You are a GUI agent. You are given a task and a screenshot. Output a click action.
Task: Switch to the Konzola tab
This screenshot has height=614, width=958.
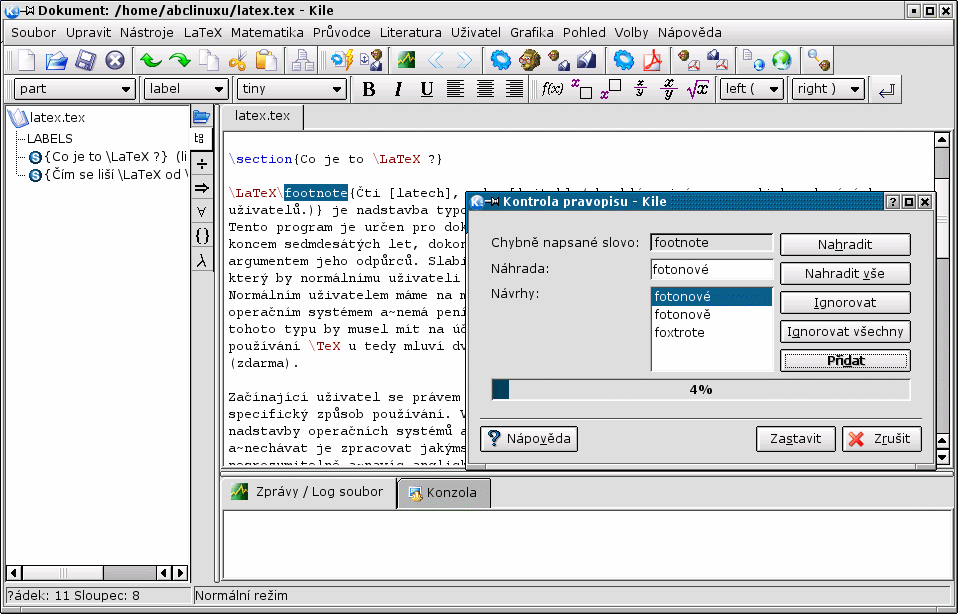(444, 492)
